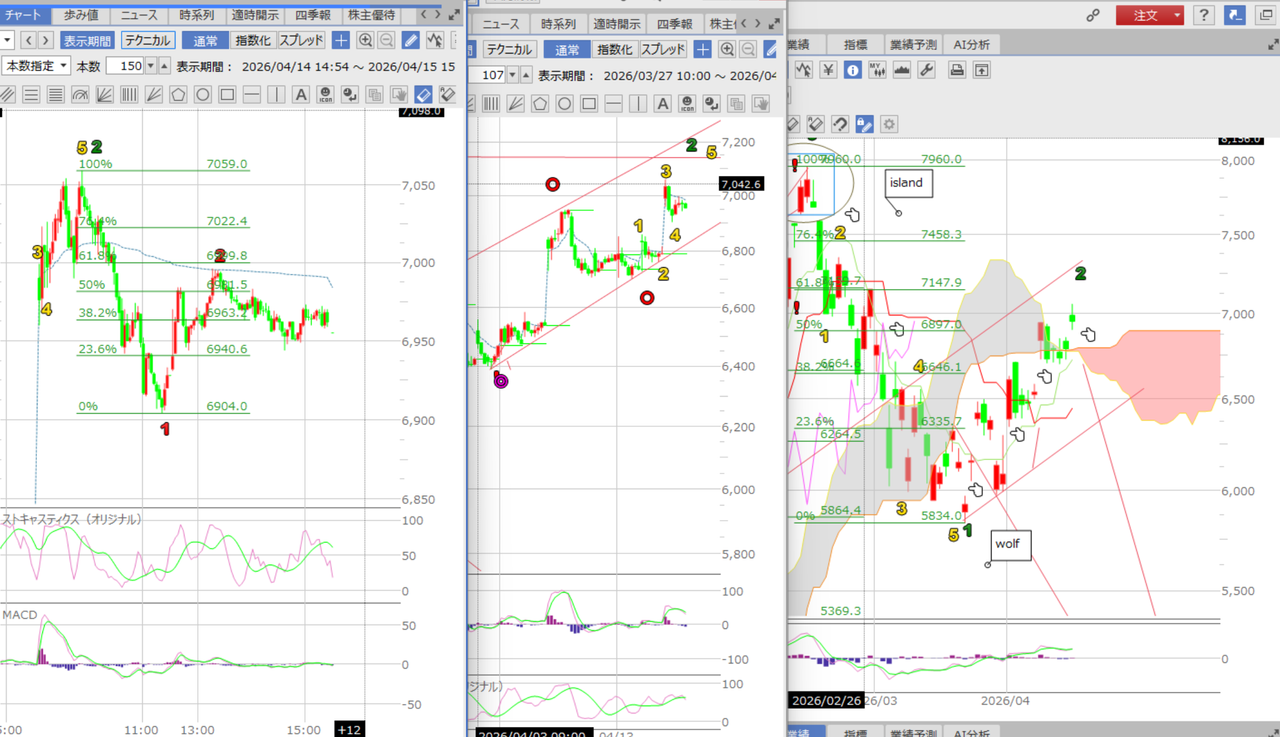The width and height of the screenshot is (1280, 737).
Task: Click the 7059.0 Fibonacci 100% level label
Action: tap(227, 164)
